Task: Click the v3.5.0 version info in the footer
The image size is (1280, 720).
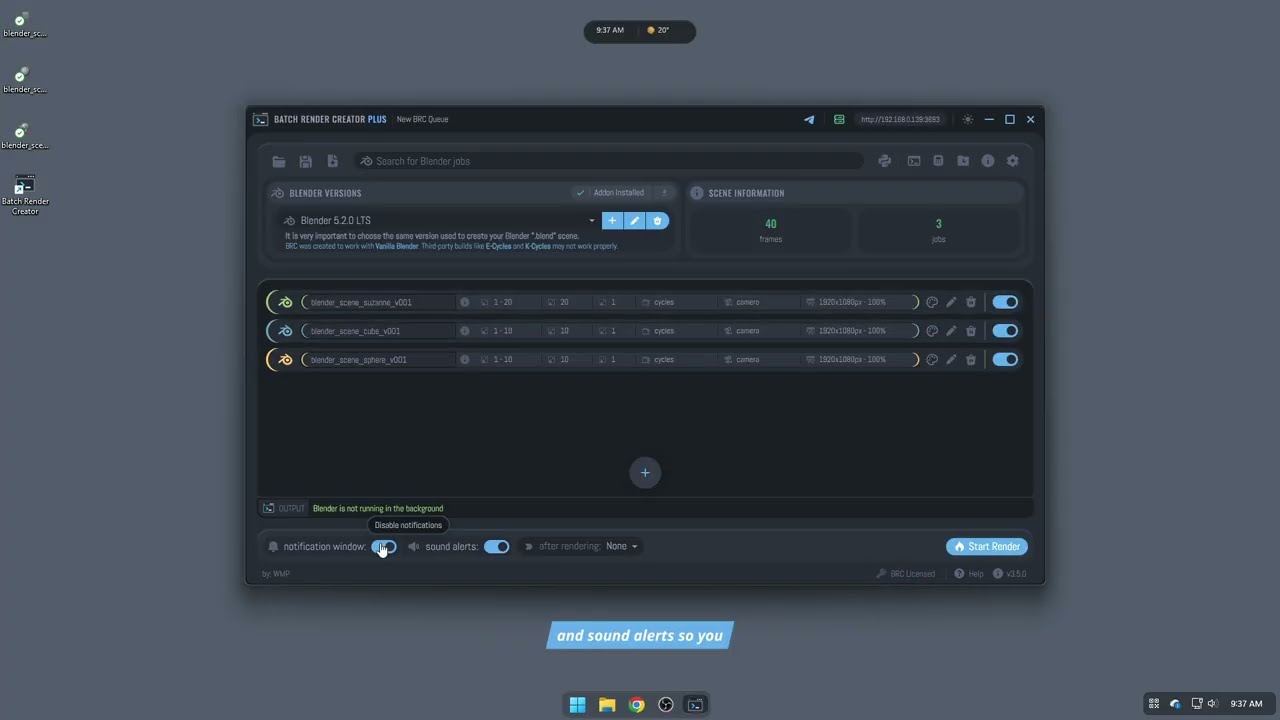Action: point(1010,574)
